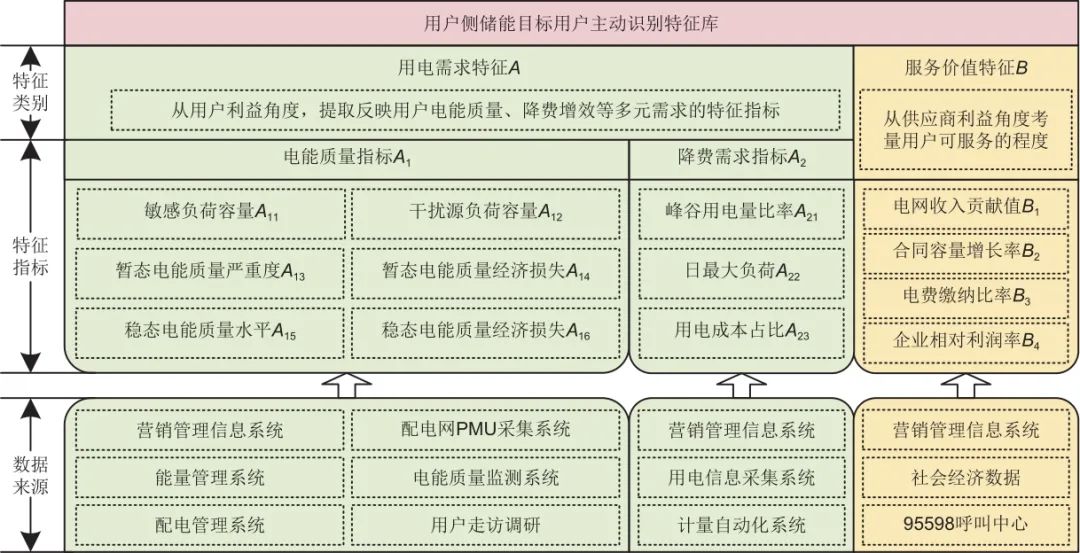Open the 电能质量指标A1 section heading
This screenshot has height=553, width=1080.
pos(347,158)
